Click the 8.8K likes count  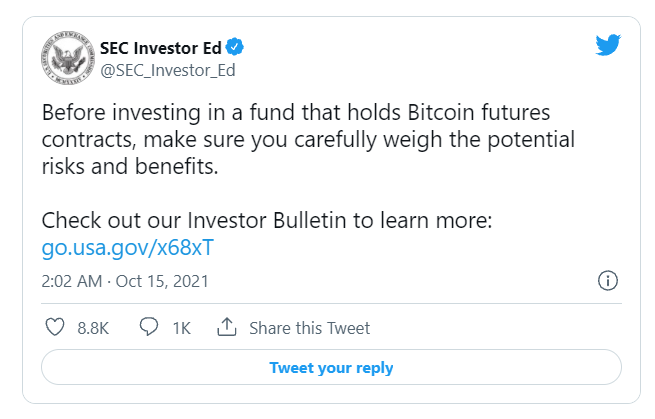click(x=92, y=328)
